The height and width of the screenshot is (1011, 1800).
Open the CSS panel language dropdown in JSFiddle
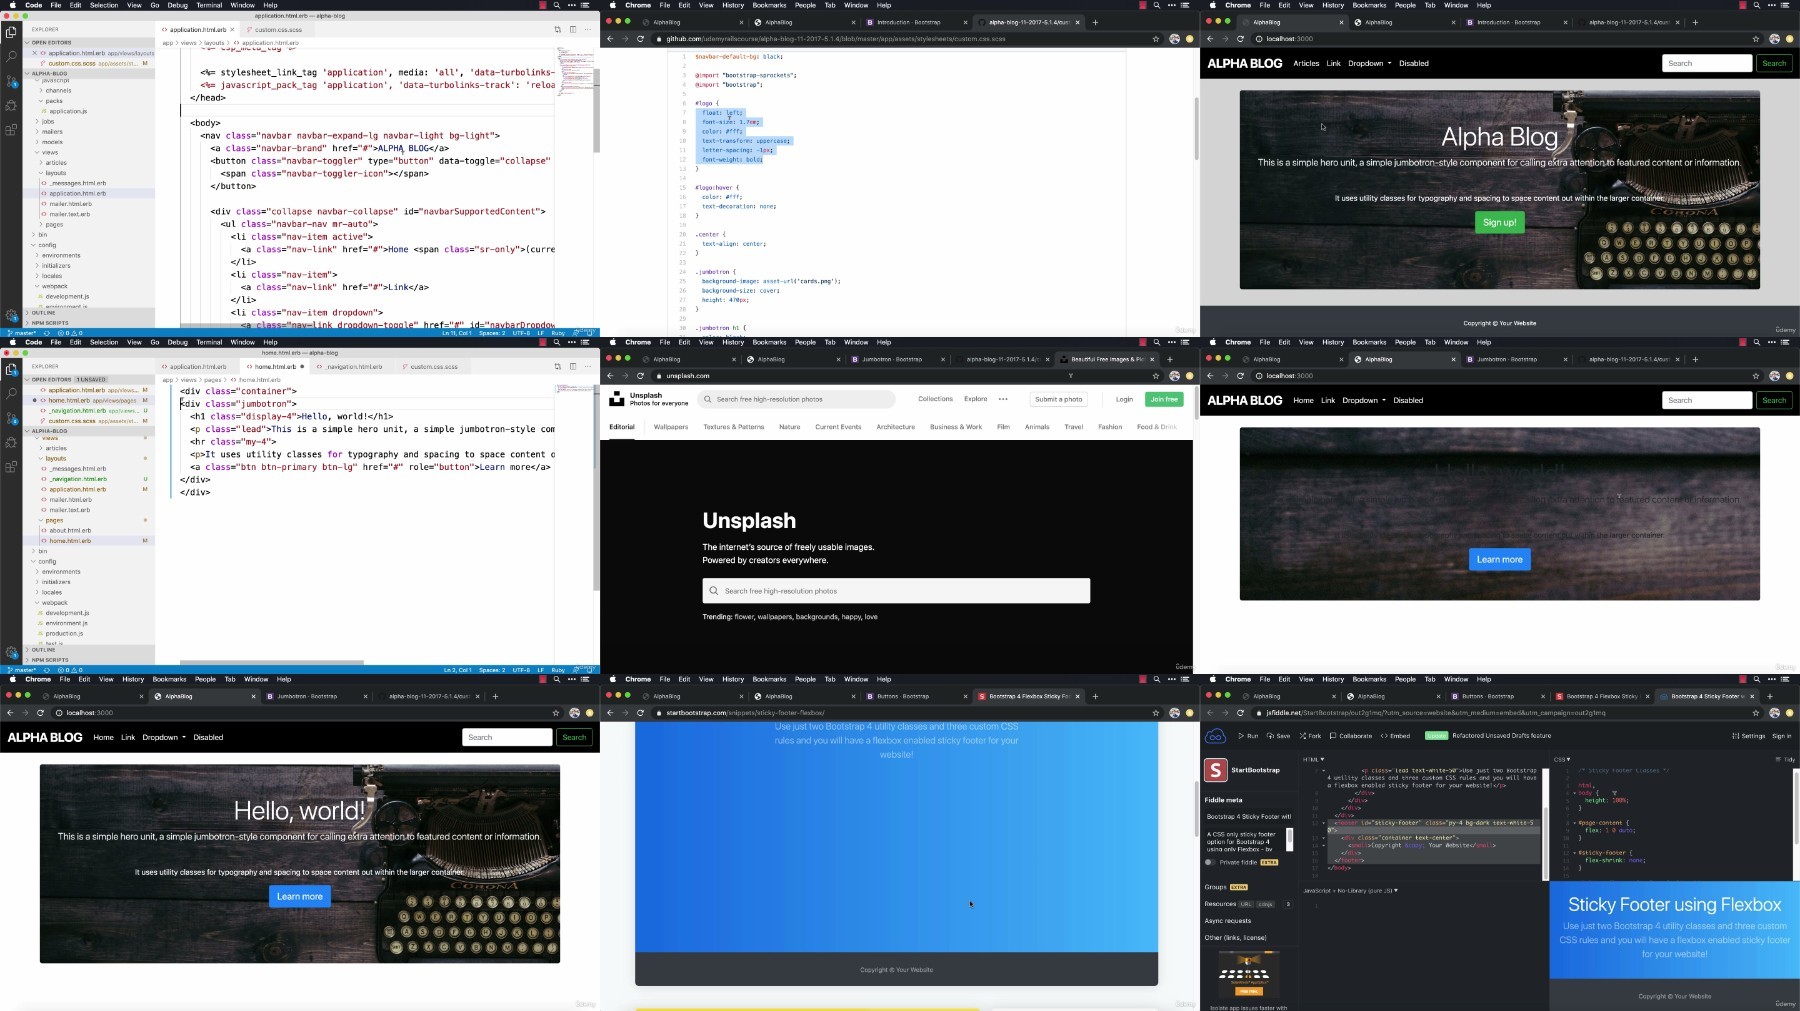(x=1562, y=760)
